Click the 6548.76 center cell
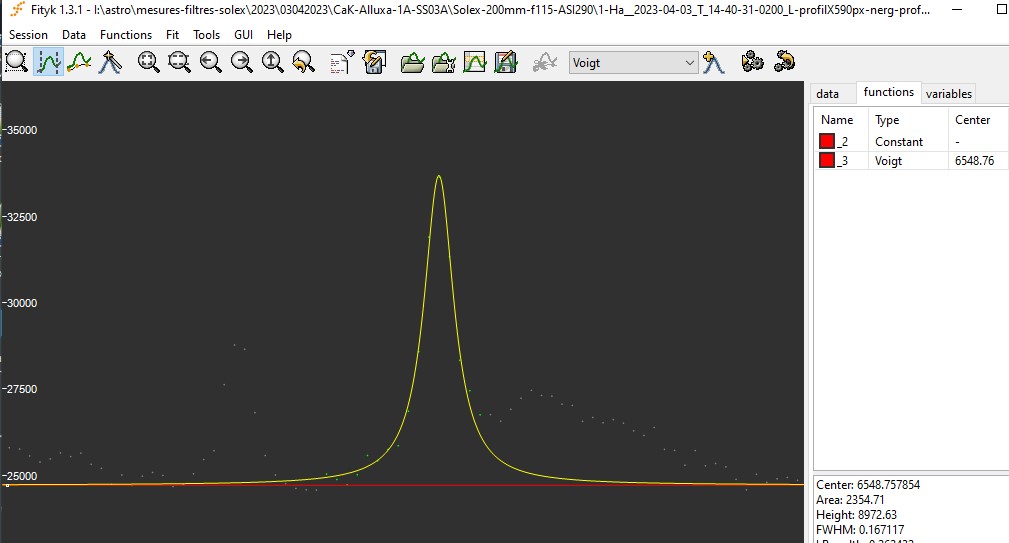This screenshot has height=543, width=1009. [974, 161]
